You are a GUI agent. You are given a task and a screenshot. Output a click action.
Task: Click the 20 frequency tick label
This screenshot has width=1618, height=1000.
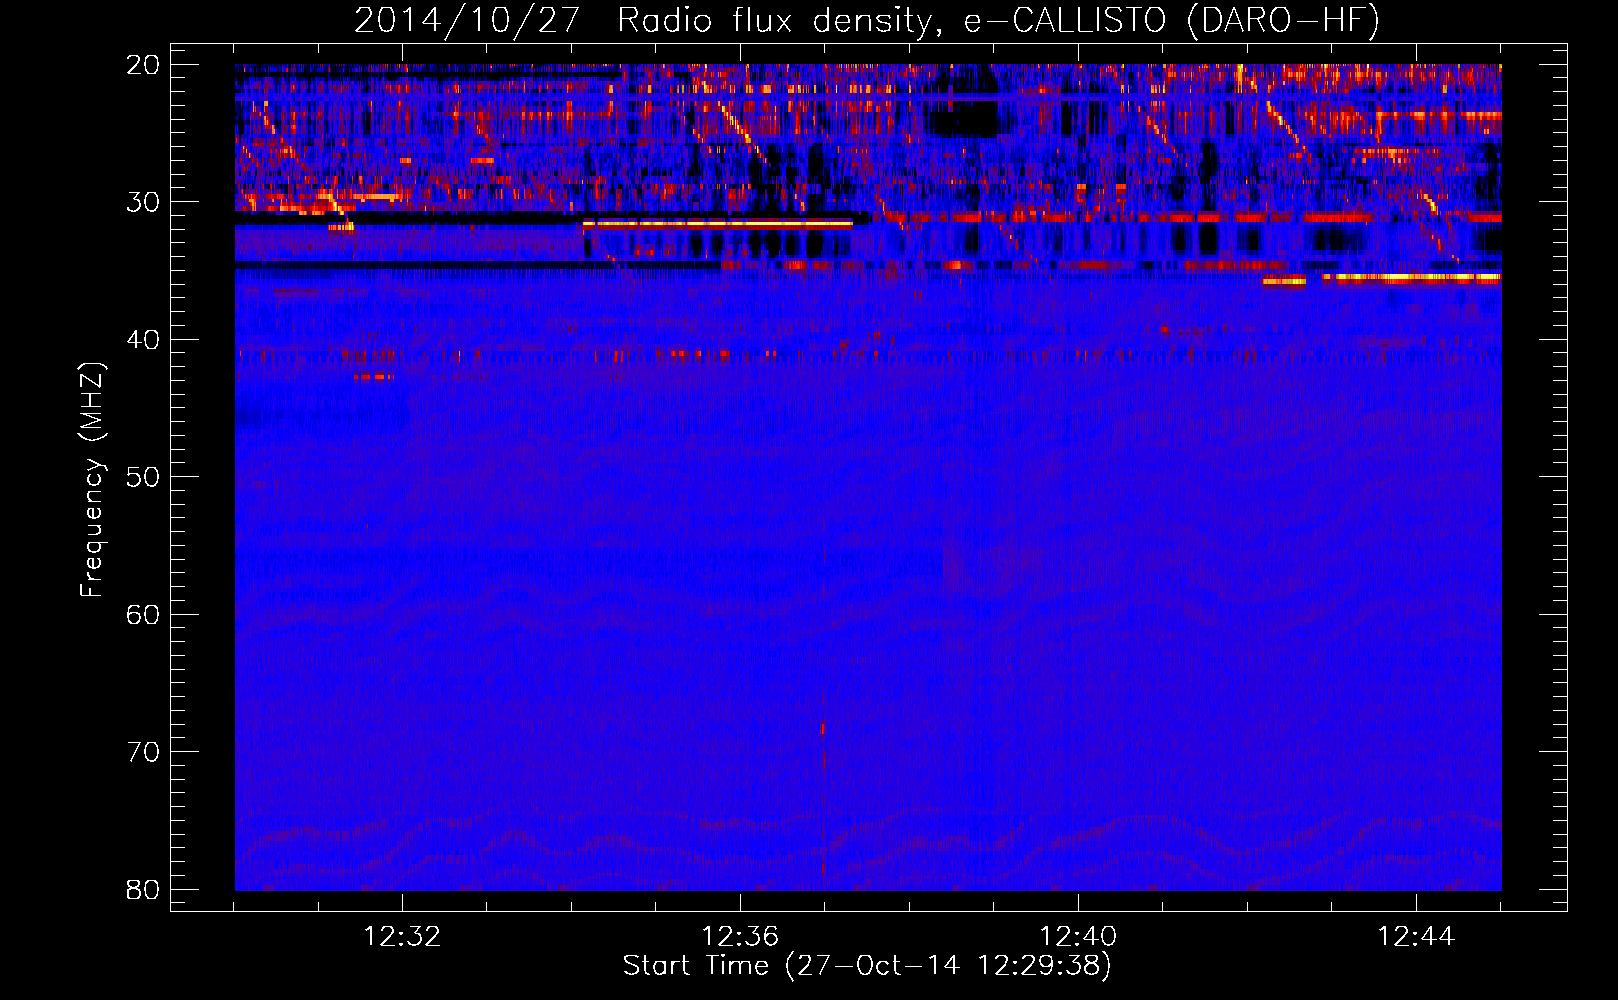tap(143, 65)
